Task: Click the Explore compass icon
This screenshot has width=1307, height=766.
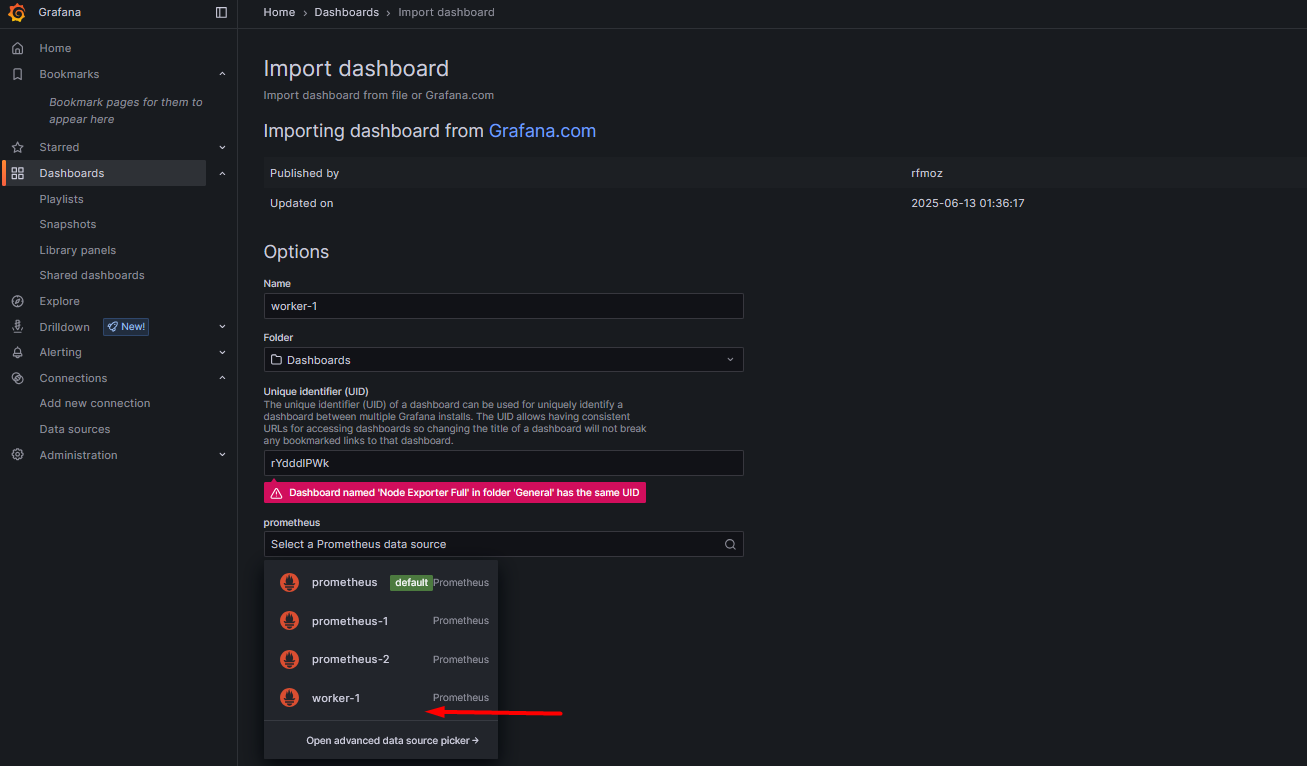Action: pyautogui.click(x=17, y=301)
